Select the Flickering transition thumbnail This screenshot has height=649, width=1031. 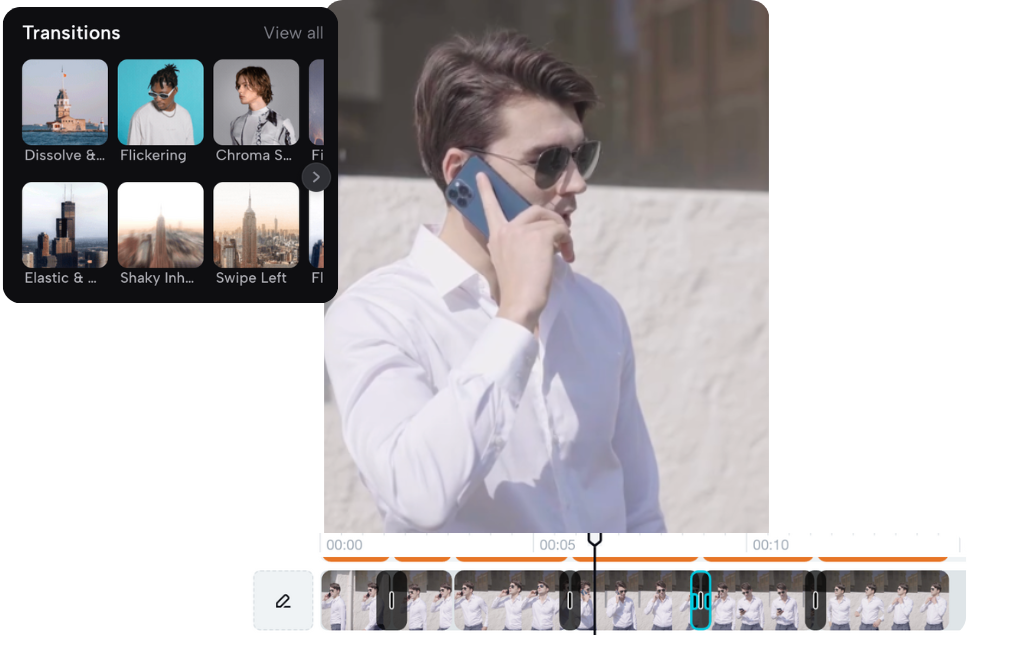160,102
